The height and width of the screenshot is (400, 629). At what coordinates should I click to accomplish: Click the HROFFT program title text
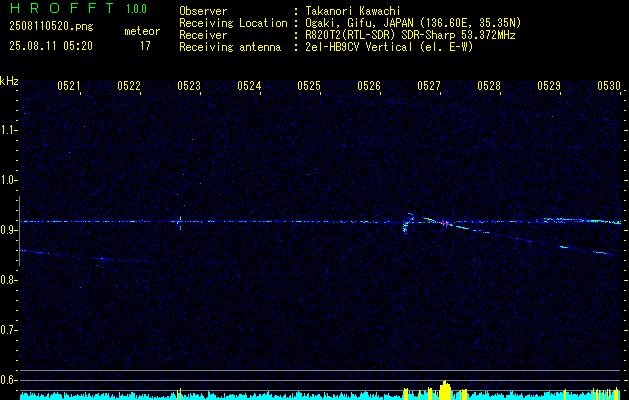pyautogui.click(x=63, y=8)
